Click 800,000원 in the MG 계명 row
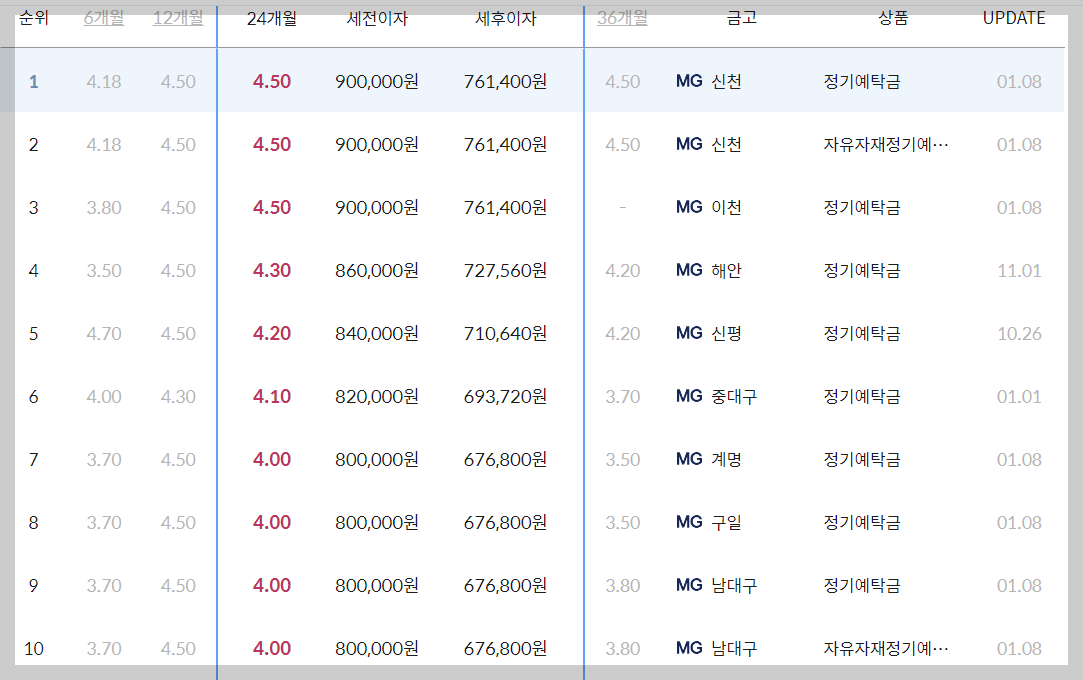 [377, 459]
